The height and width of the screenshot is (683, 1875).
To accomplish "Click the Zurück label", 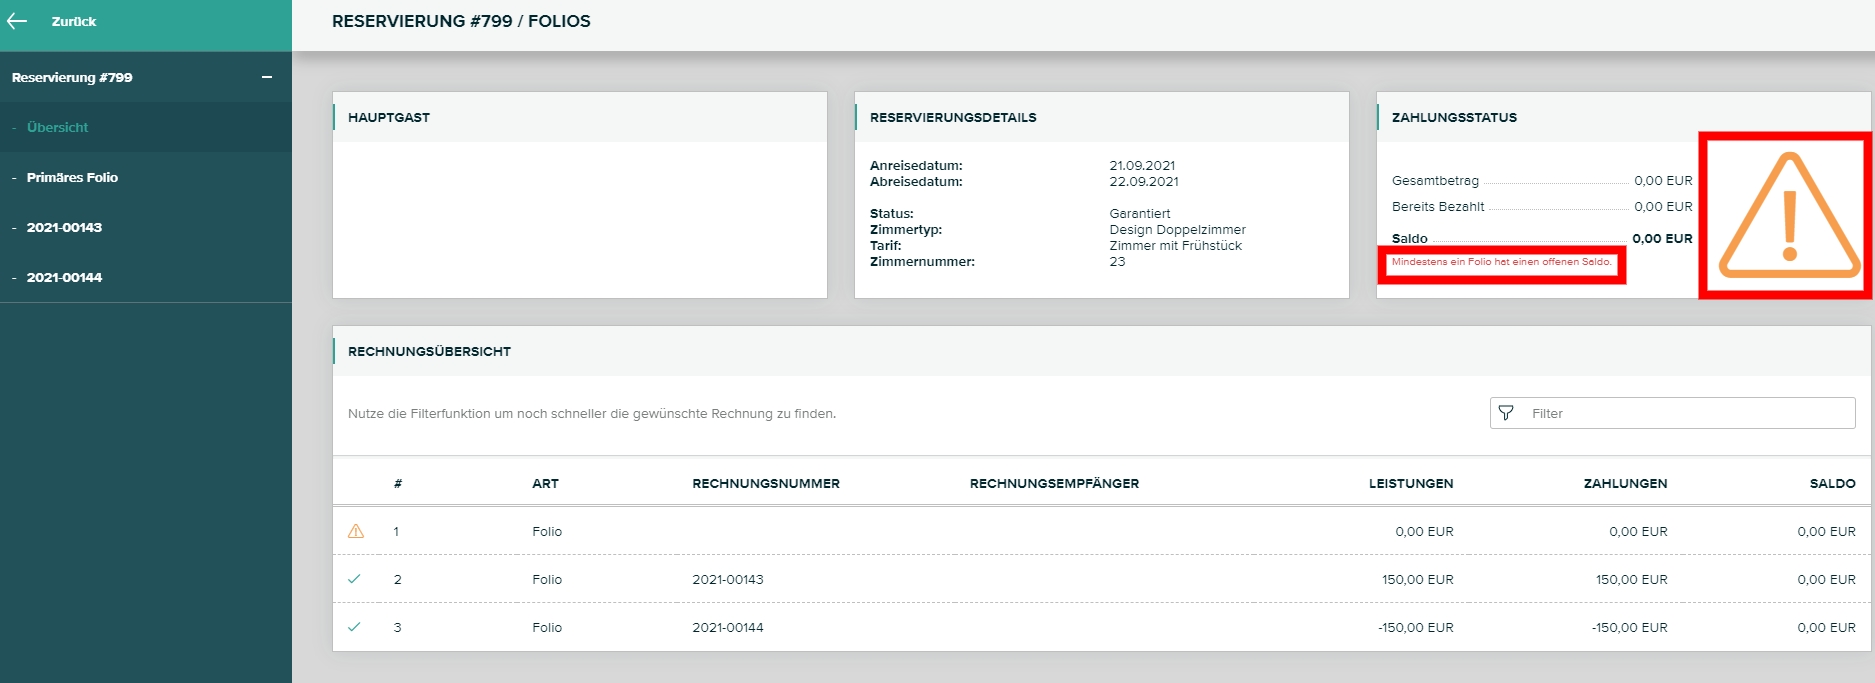I will coord(74,21).
